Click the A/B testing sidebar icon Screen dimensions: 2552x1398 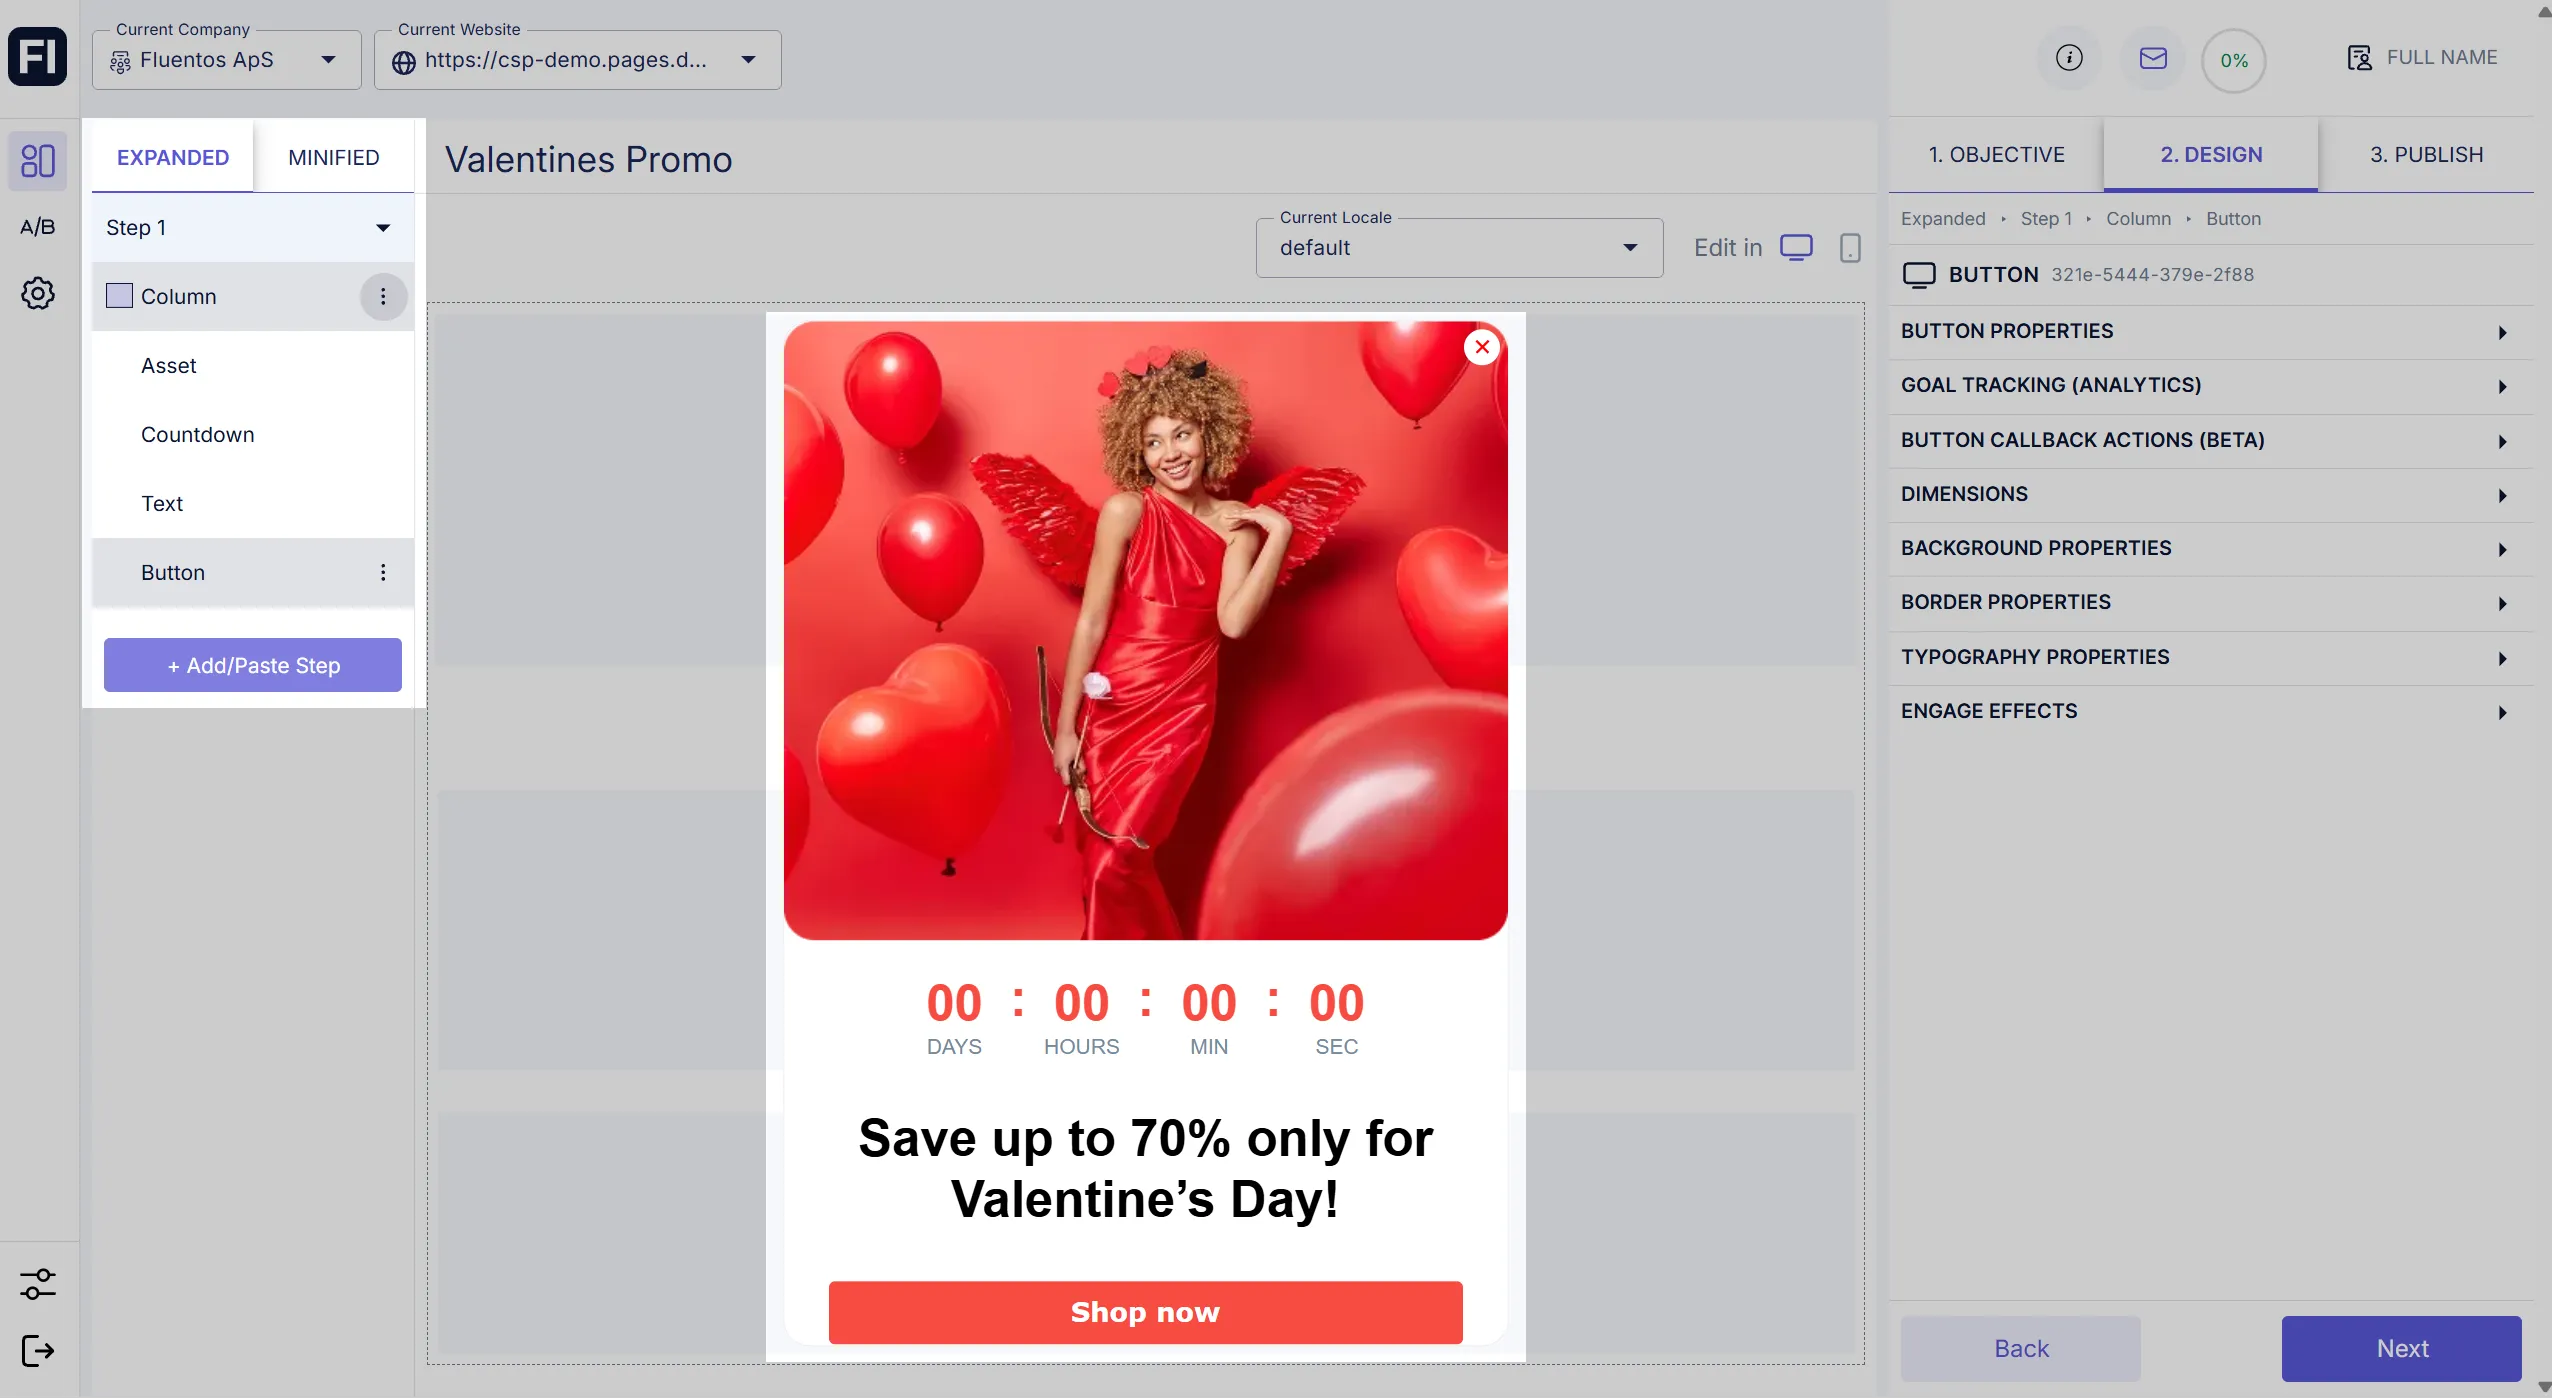[38, 227]
